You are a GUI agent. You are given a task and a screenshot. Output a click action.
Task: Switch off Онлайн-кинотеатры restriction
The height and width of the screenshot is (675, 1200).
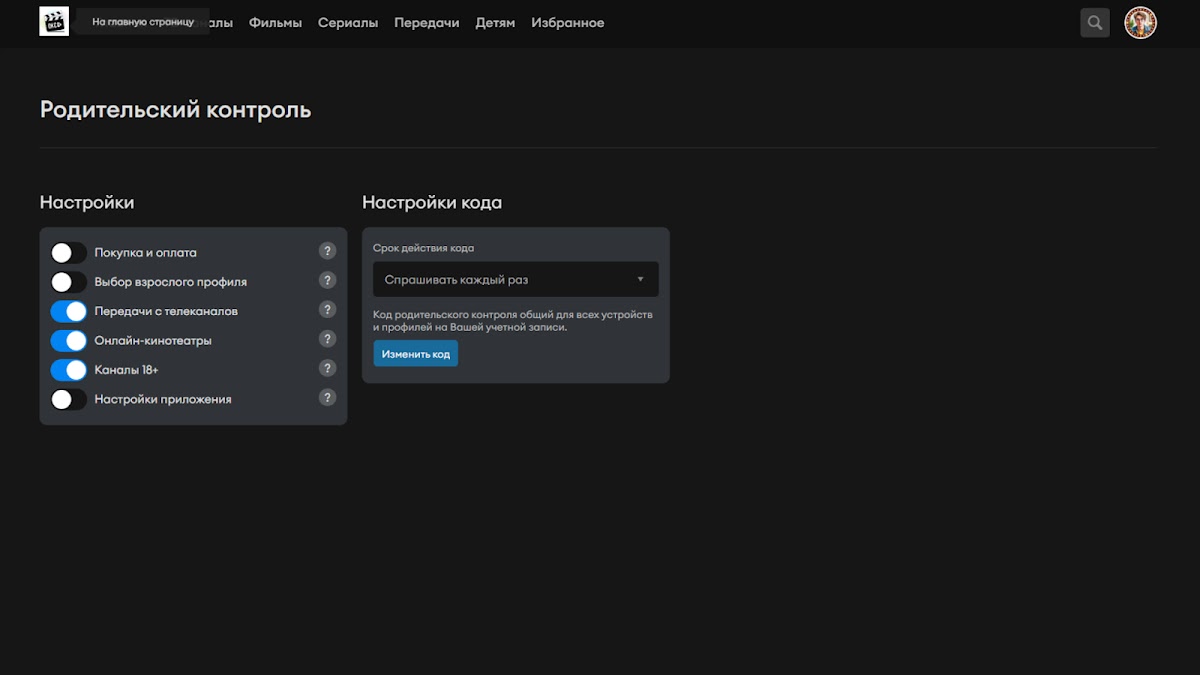[69, 341]
